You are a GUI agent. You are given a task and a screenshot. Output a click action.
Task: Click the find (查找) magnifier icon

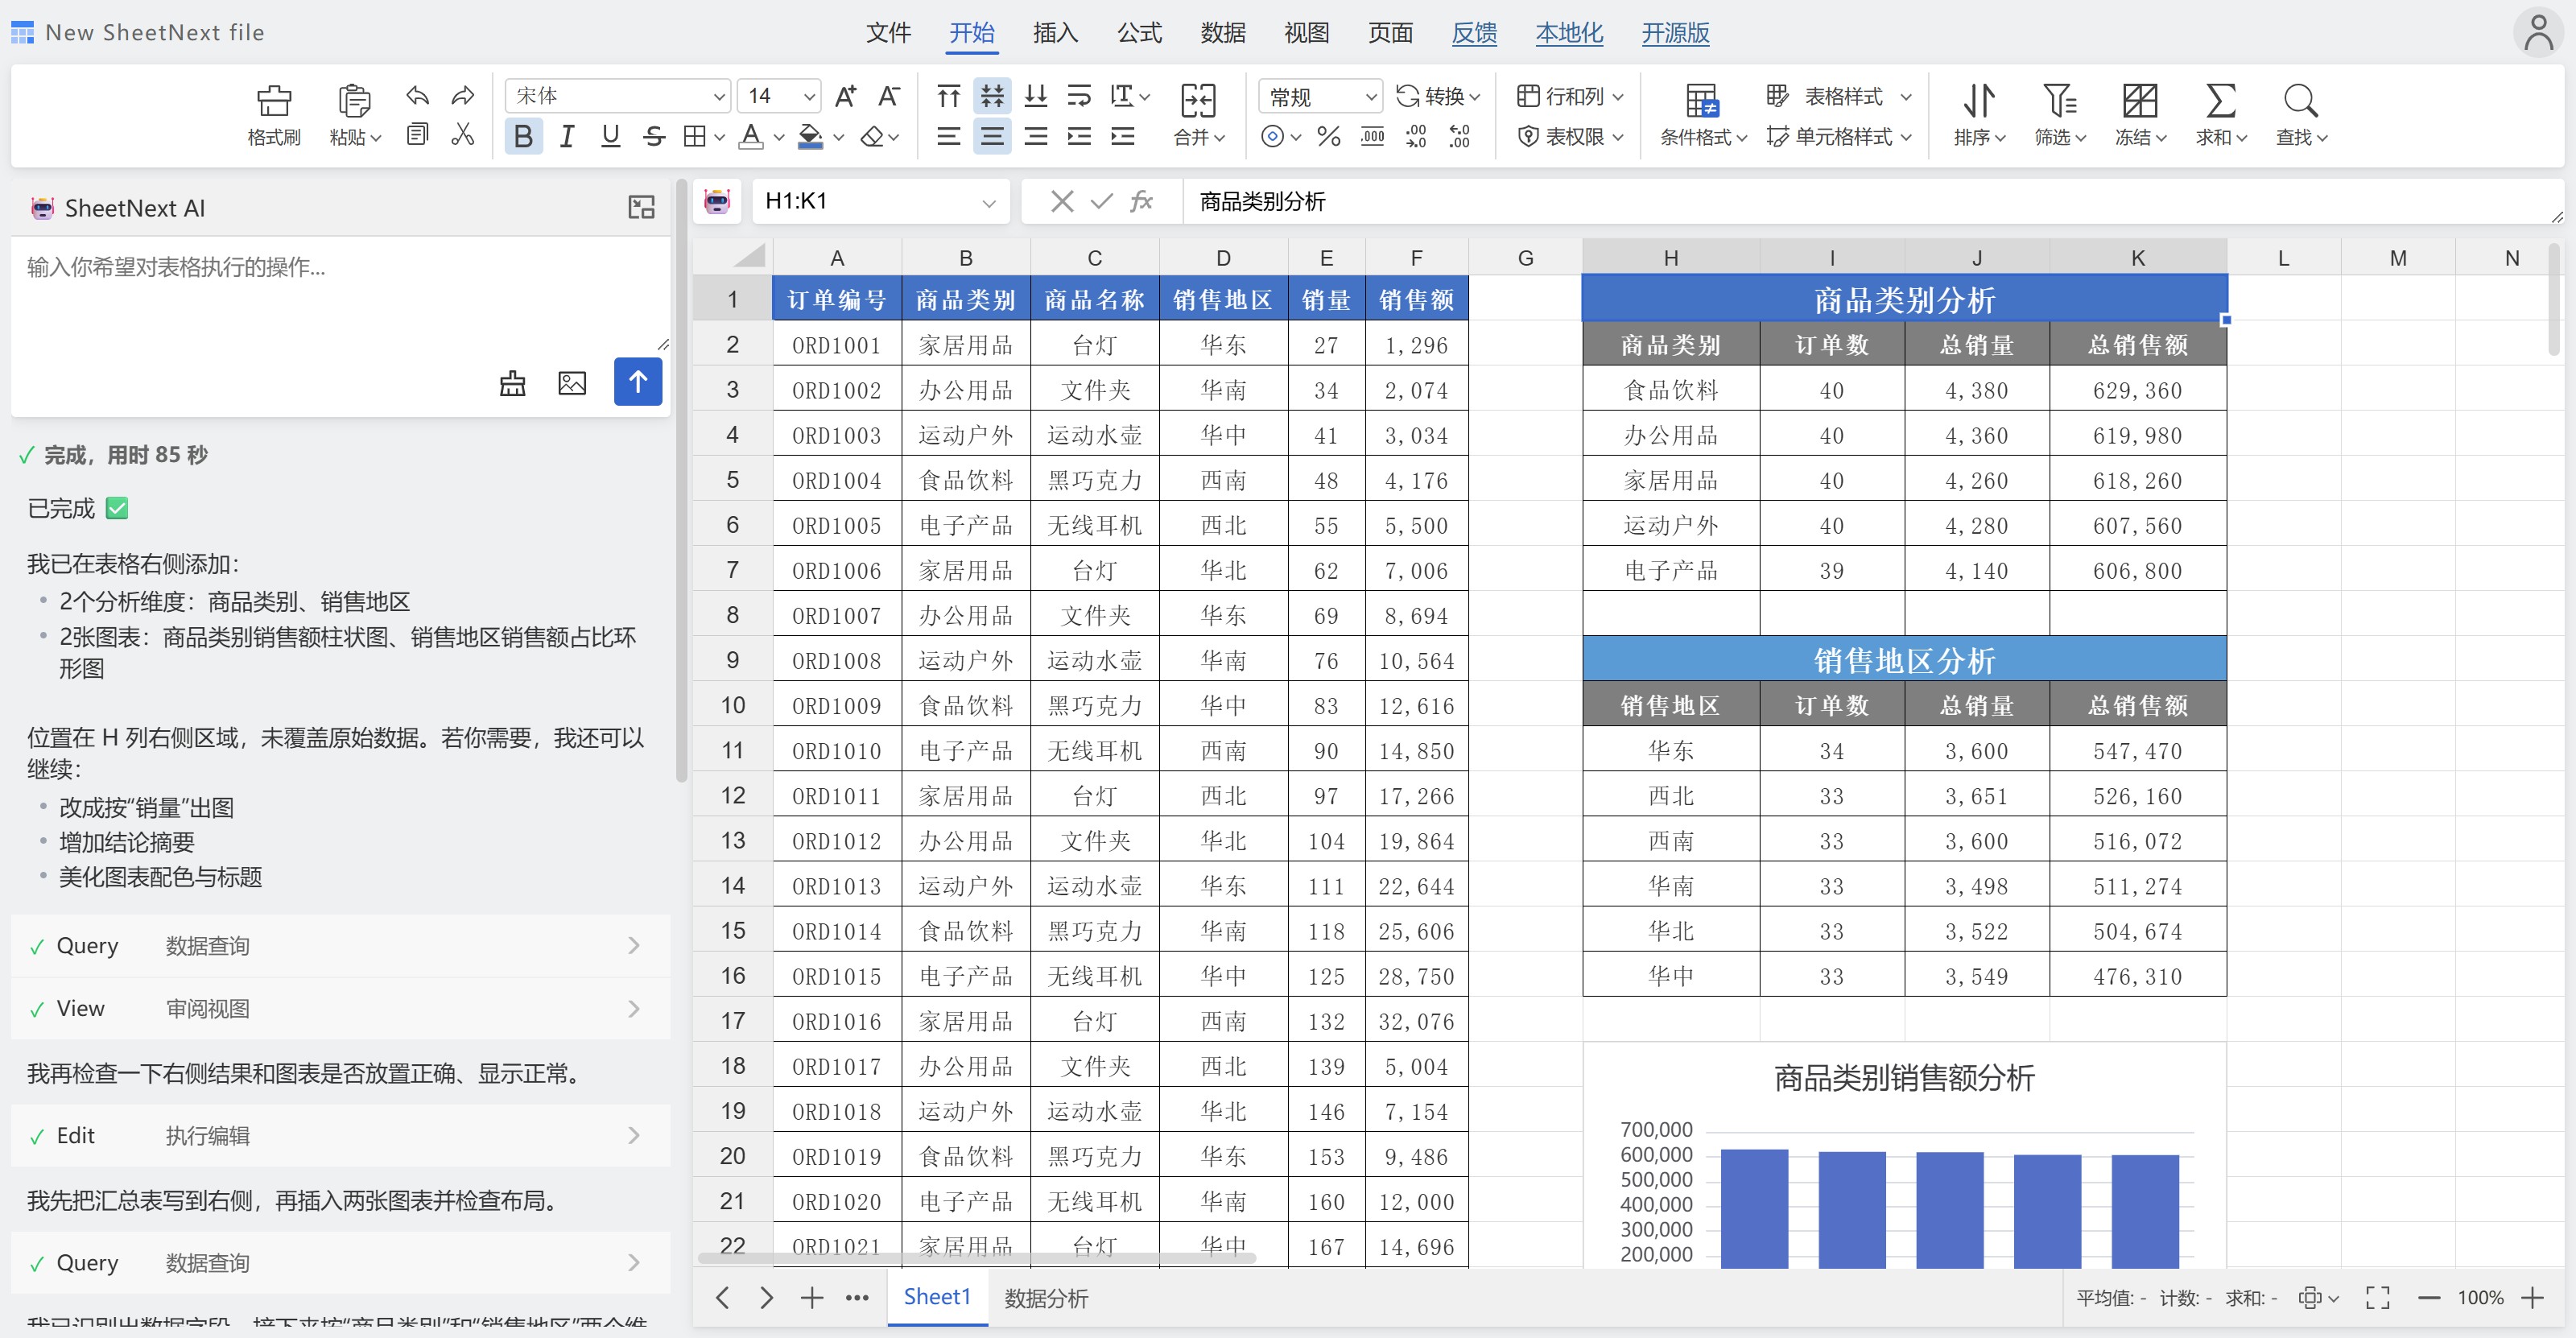tap(2300, 101)
